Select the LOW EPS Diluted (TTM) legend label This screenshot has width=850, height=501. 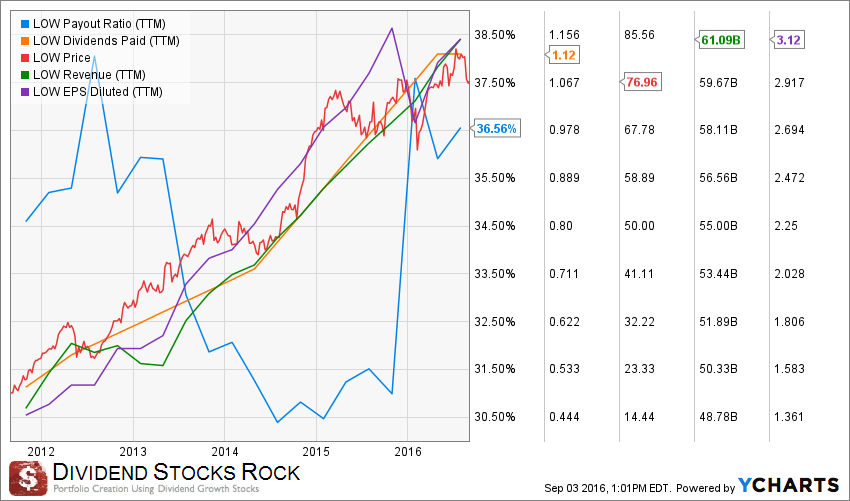[x=98, y=92]
